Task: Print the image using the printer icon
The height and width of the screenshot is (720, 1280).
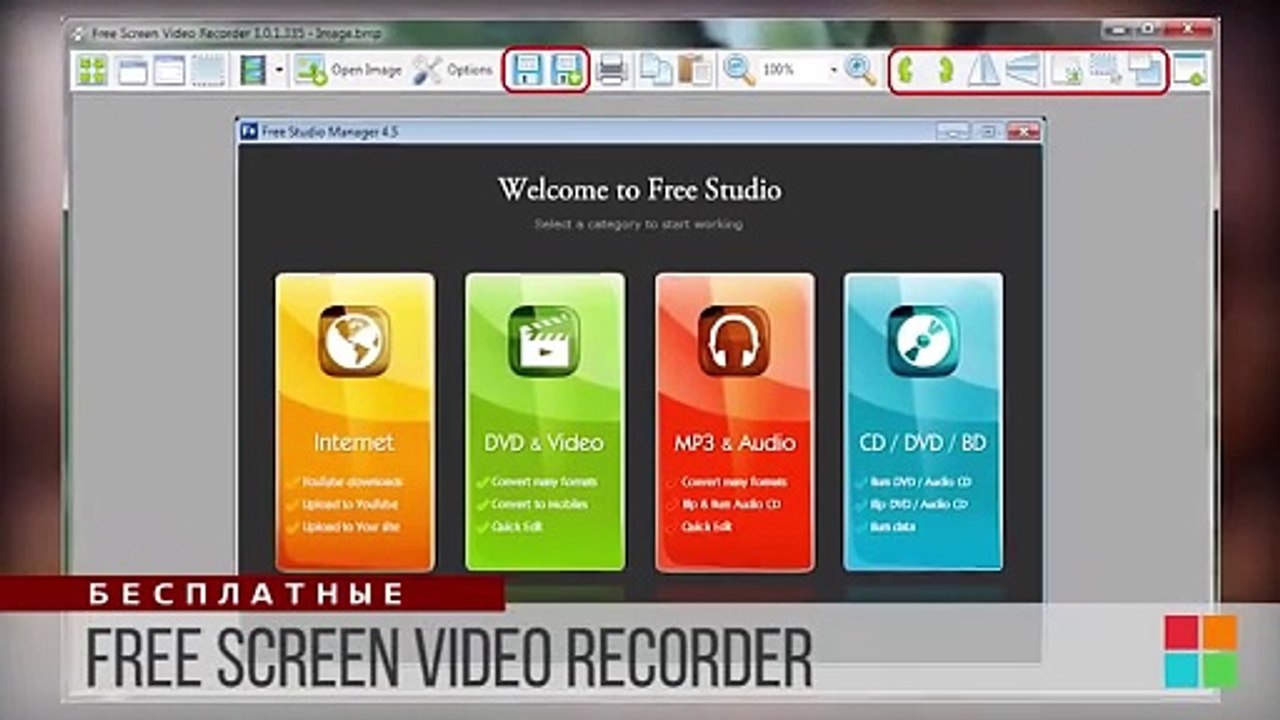Action: pyautogui.click(x=612, y=70)
